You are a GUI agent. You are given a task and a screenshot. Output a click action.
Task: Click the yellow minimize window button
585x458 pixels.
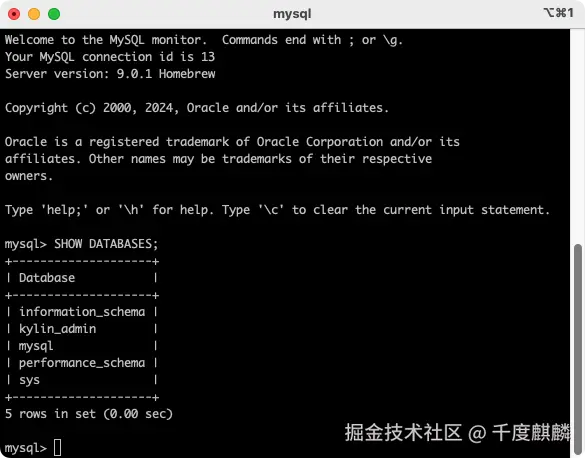(x=34, y=14)
